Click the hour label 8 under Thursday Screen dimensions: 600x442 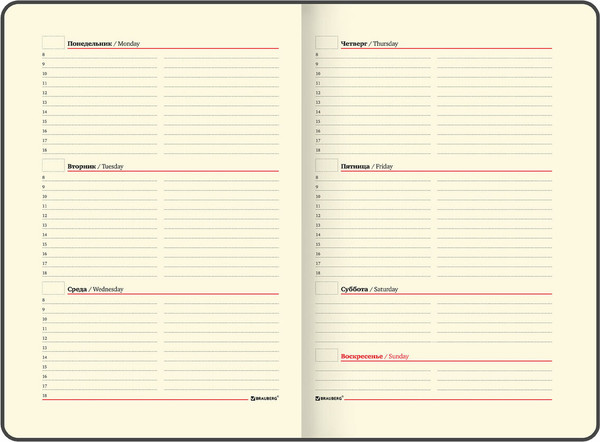point(317,55)
